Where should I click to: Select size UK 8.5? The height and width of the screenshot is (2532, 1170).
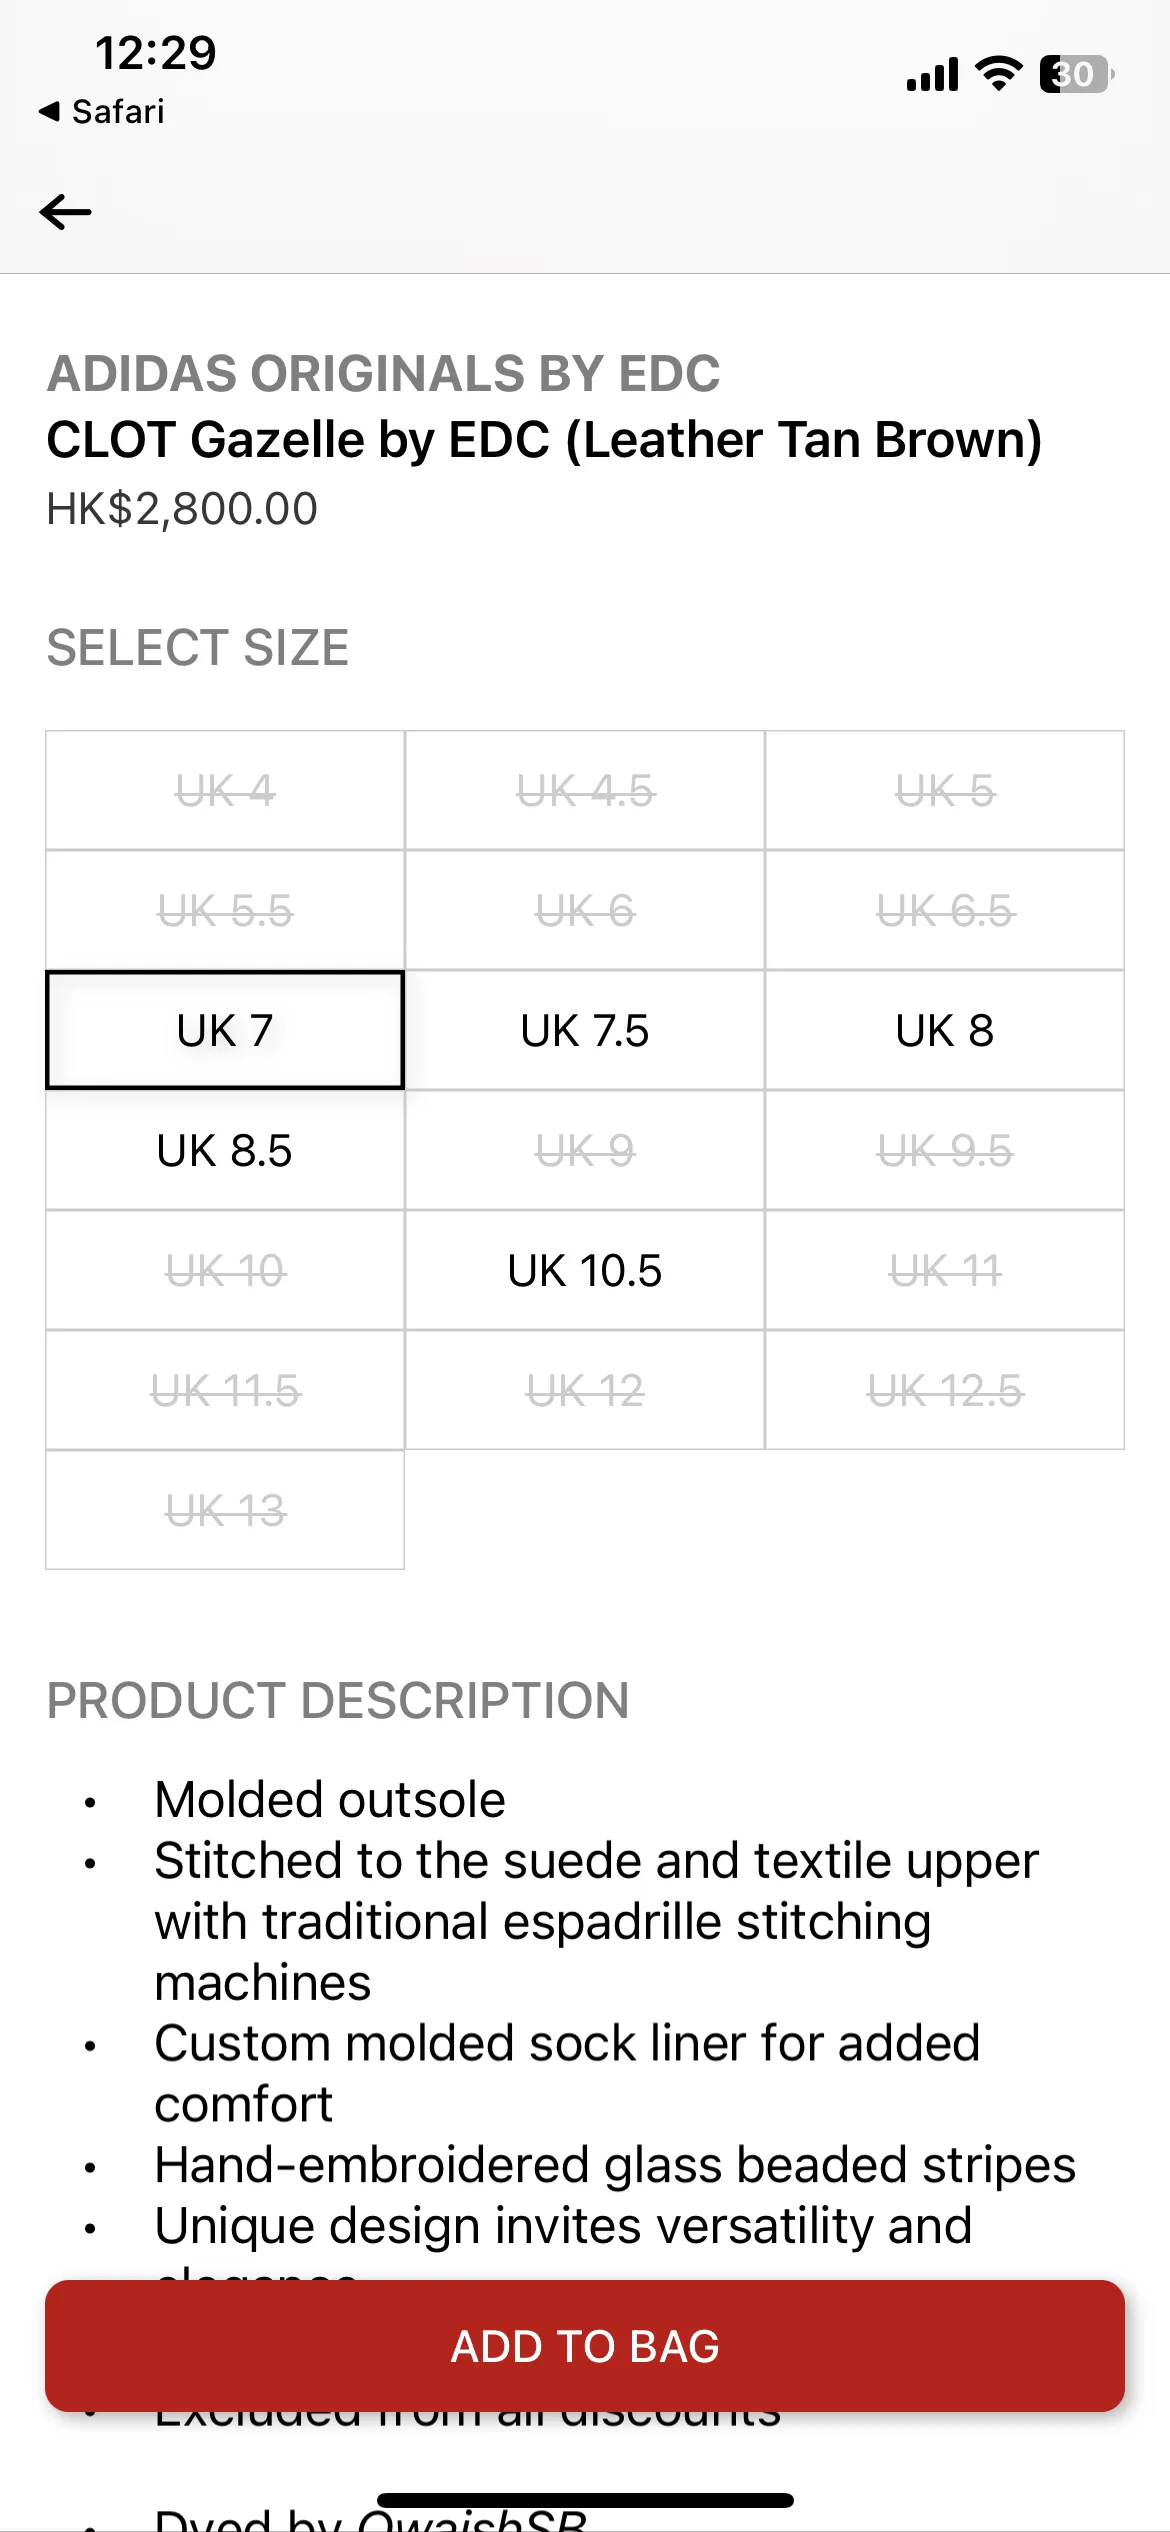click(225, 1150)
